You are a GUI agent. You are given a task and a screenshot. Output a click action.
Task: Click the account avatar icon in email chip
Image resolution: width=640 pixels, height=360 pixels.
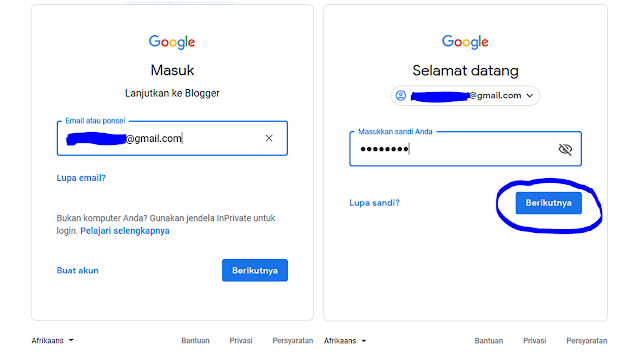[401, 96]
